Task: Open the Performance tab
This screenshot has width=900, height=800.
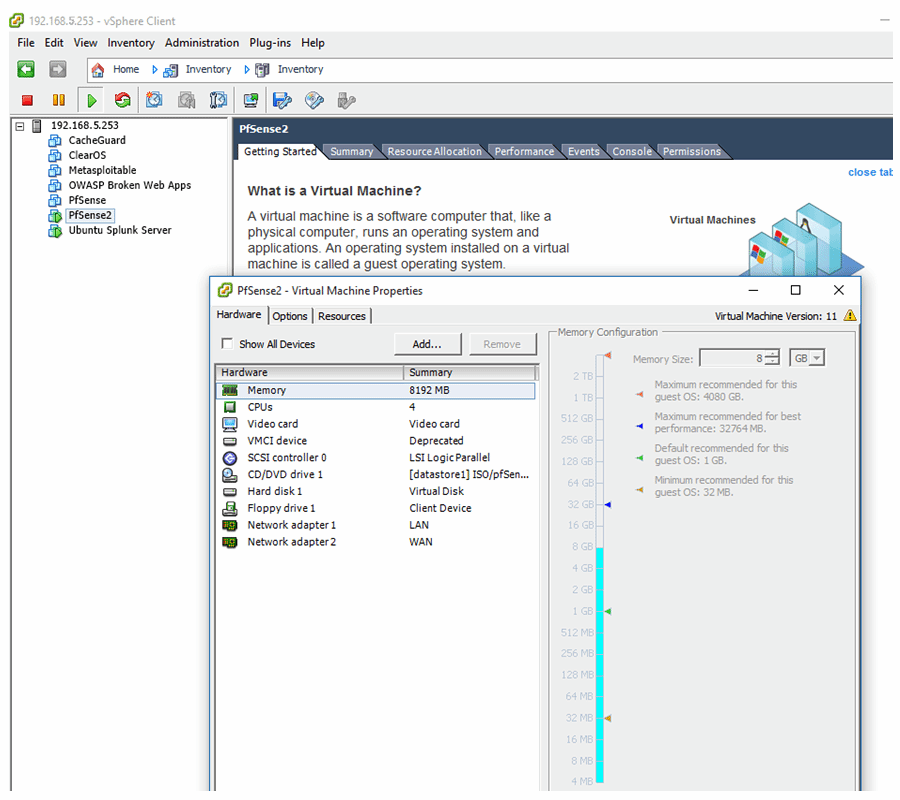Action: (524, 152)
